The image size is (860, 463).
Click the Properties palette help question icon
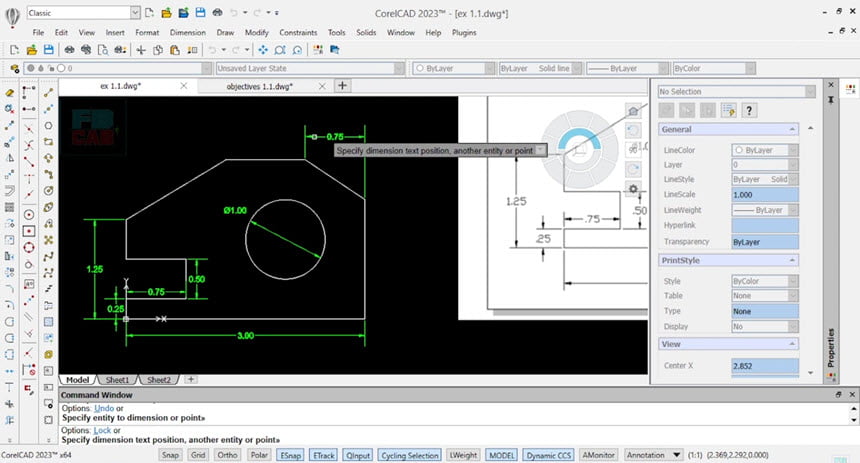click(x=749, y=110)
